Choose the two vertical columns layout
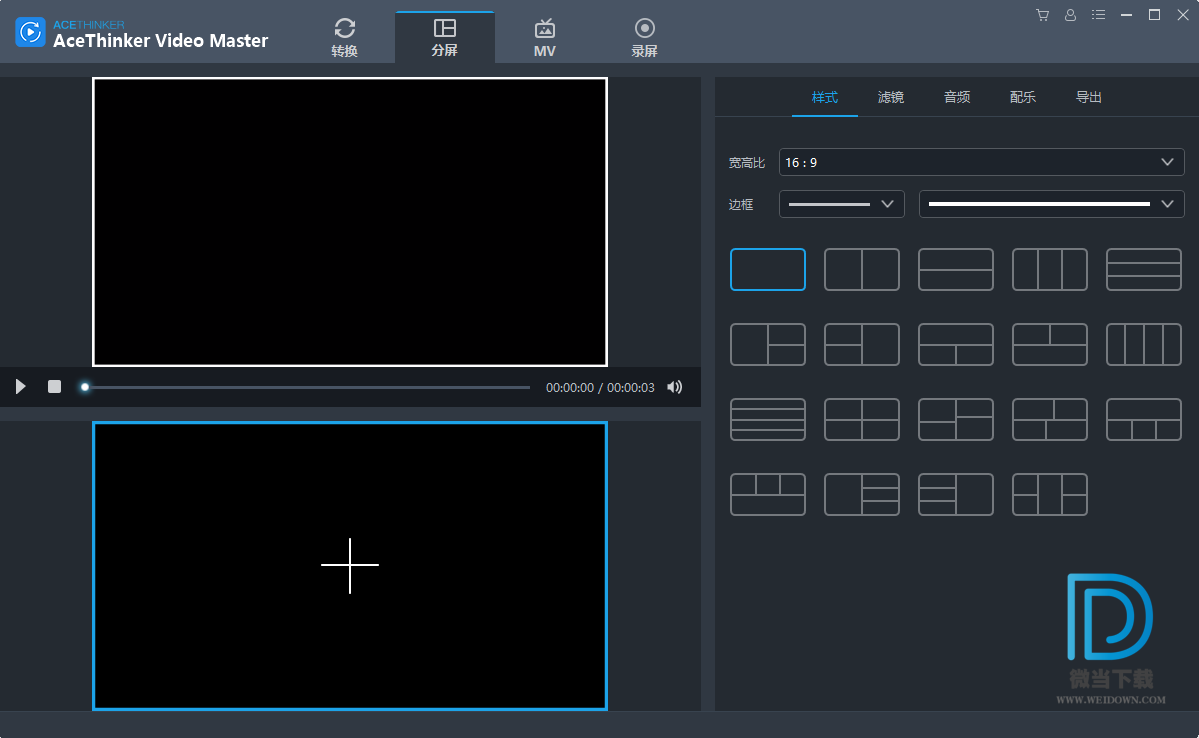 [x=862, y=269]
